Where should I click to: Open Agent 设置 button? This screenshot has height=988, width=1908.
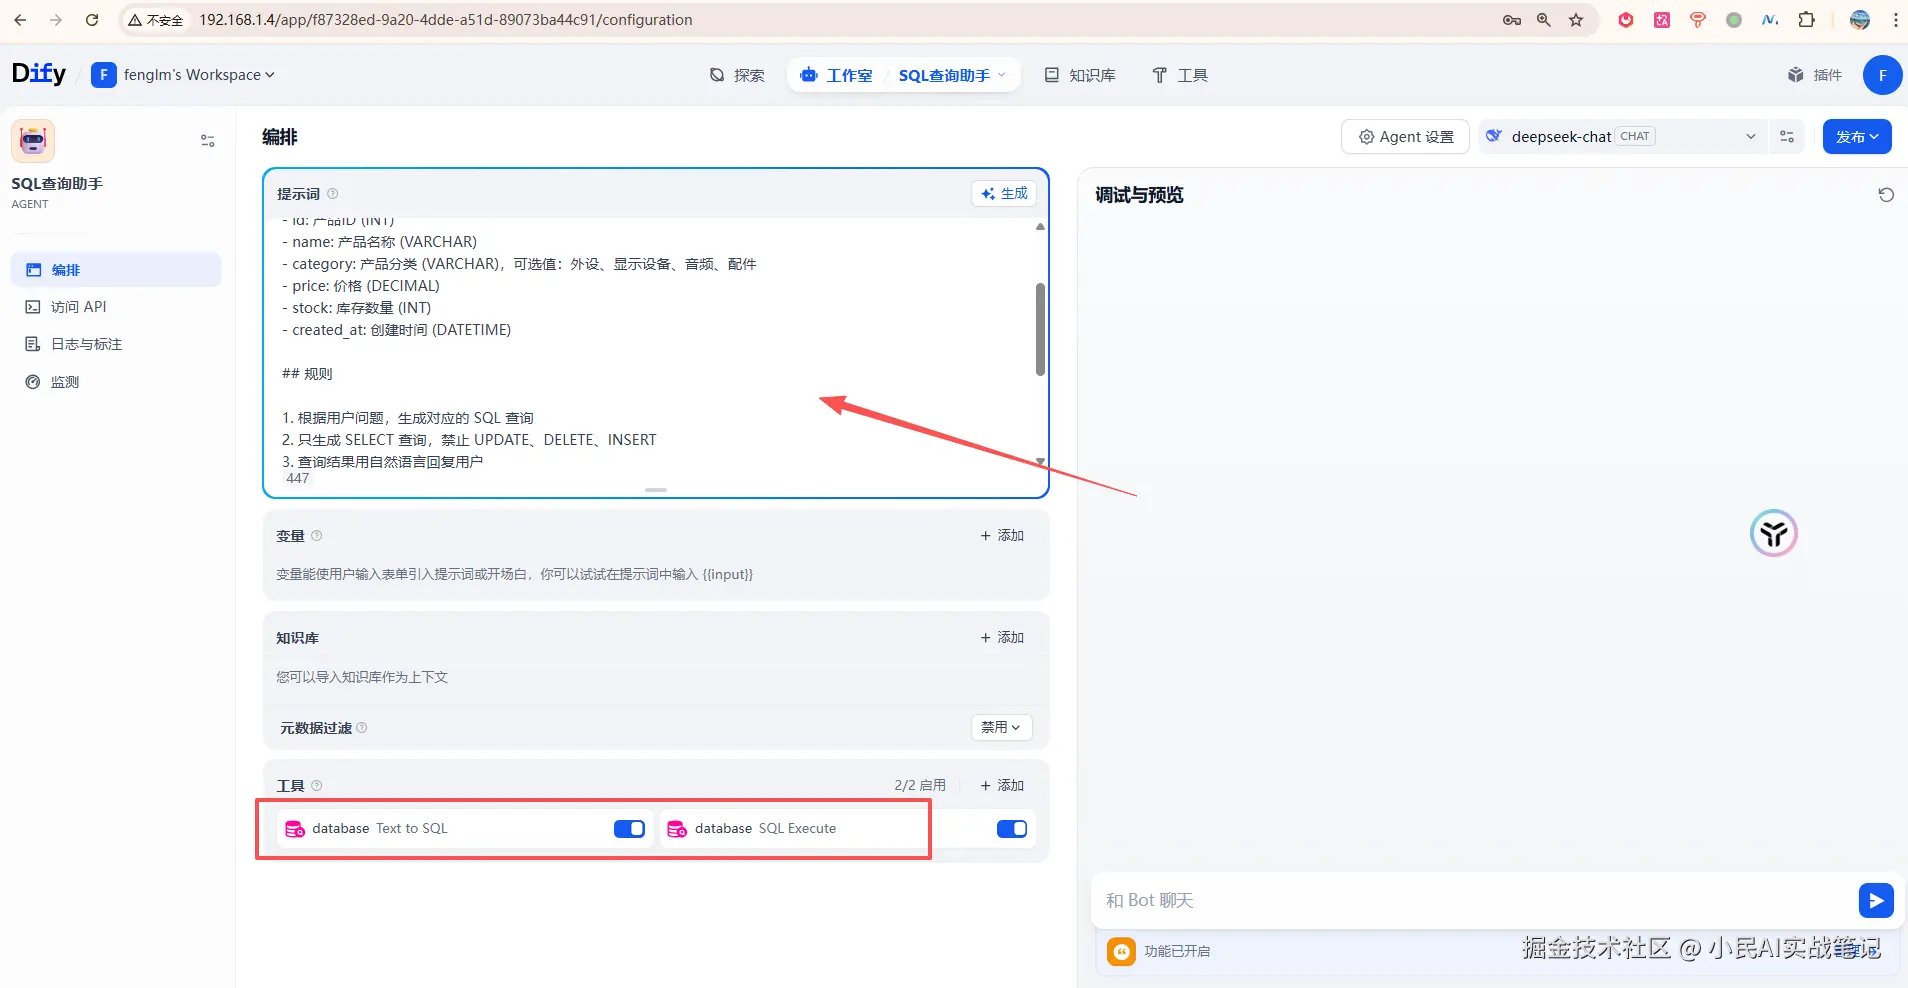(x=1405, y=137)
